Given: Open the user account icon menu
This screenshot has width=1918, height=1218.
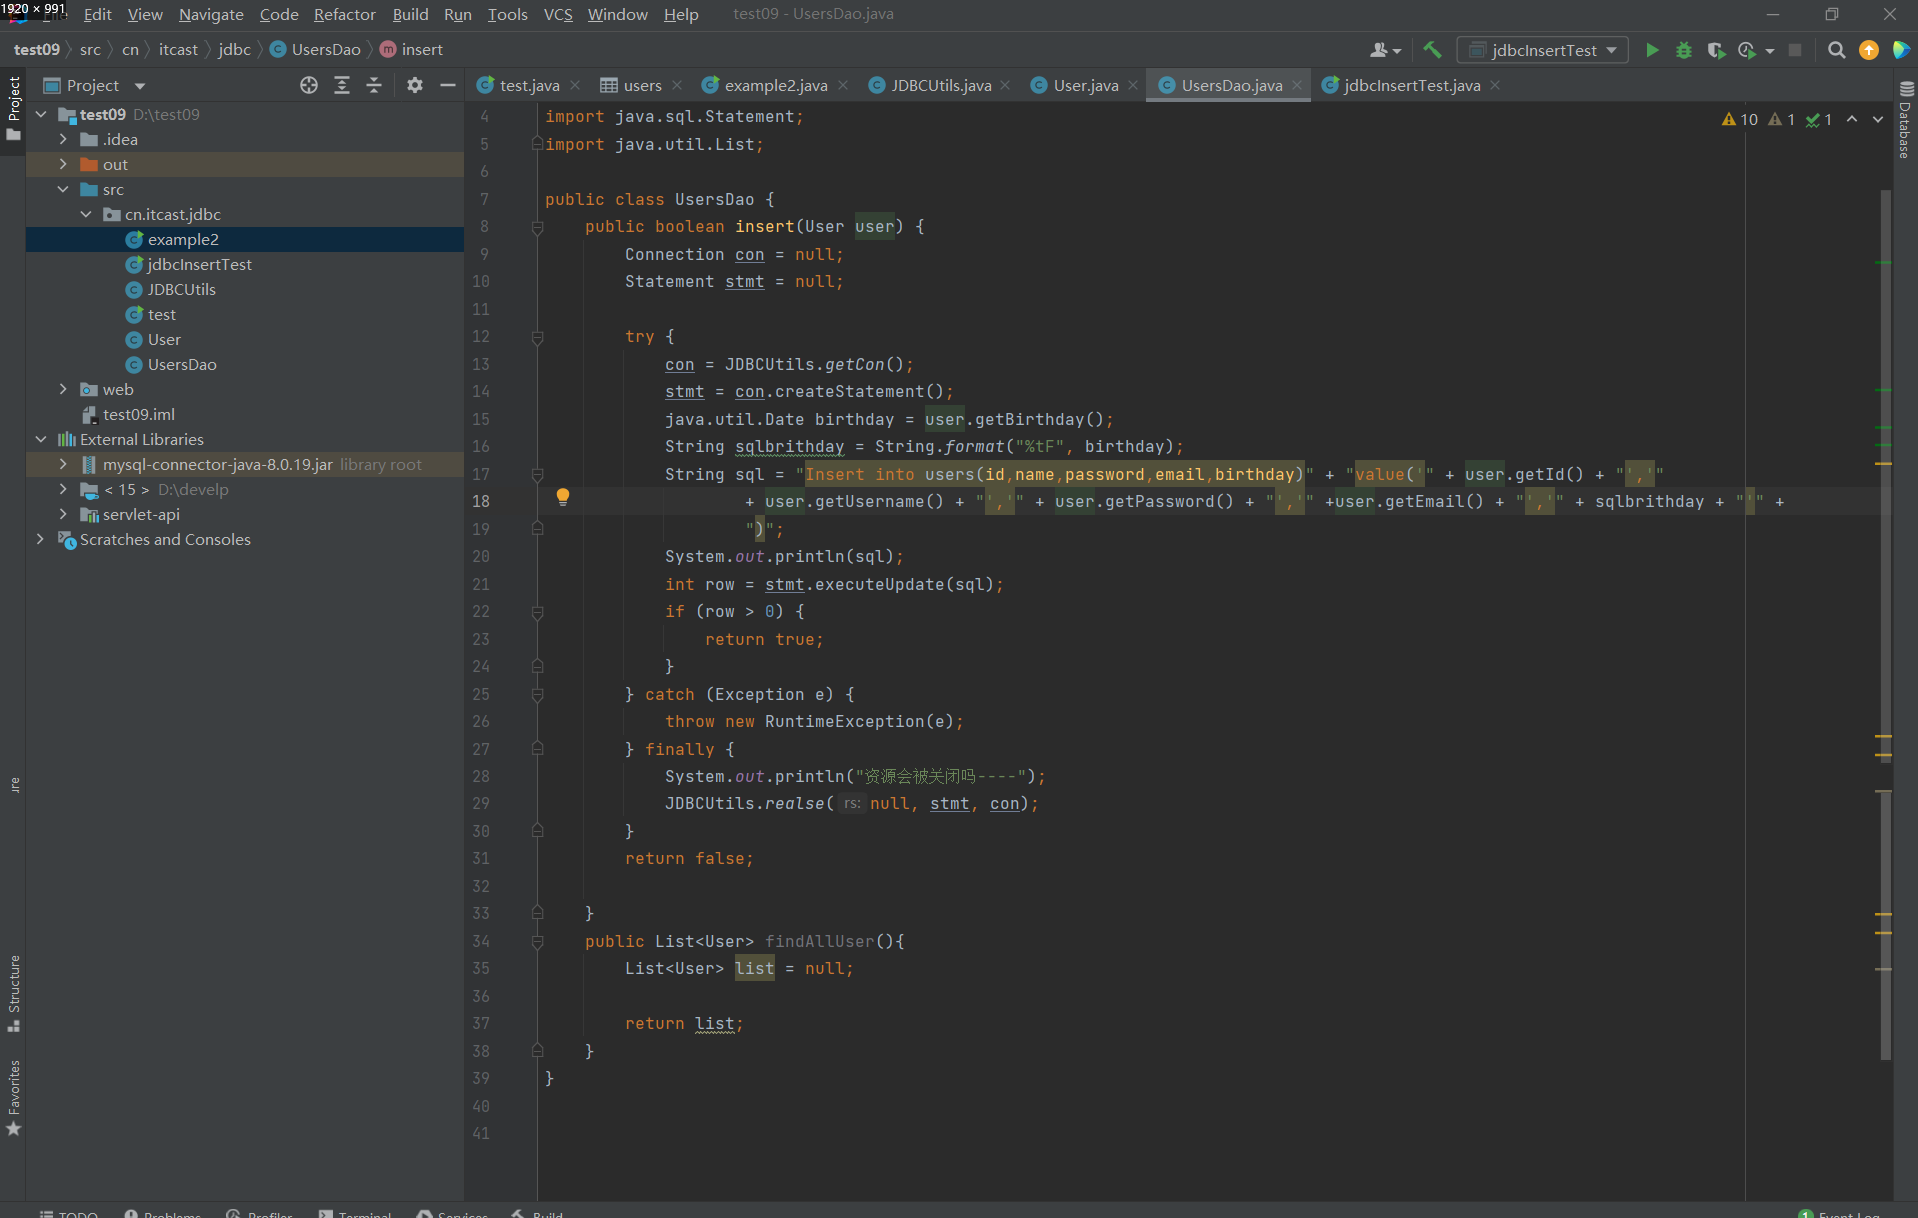Looking at the screenshot, I should click(x=1385, y=50).
